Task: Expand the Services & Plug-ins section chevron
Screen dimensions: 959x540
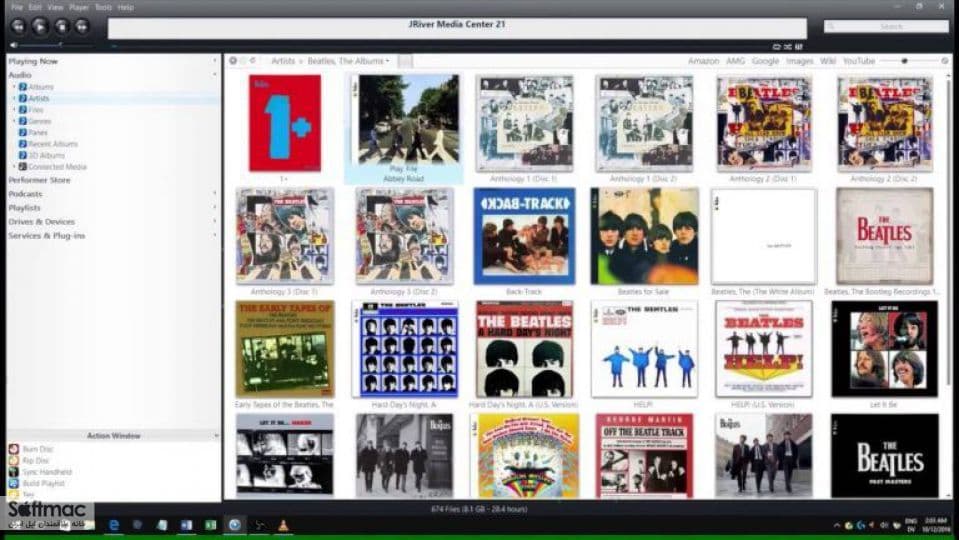Action: (x=215, y=235)
